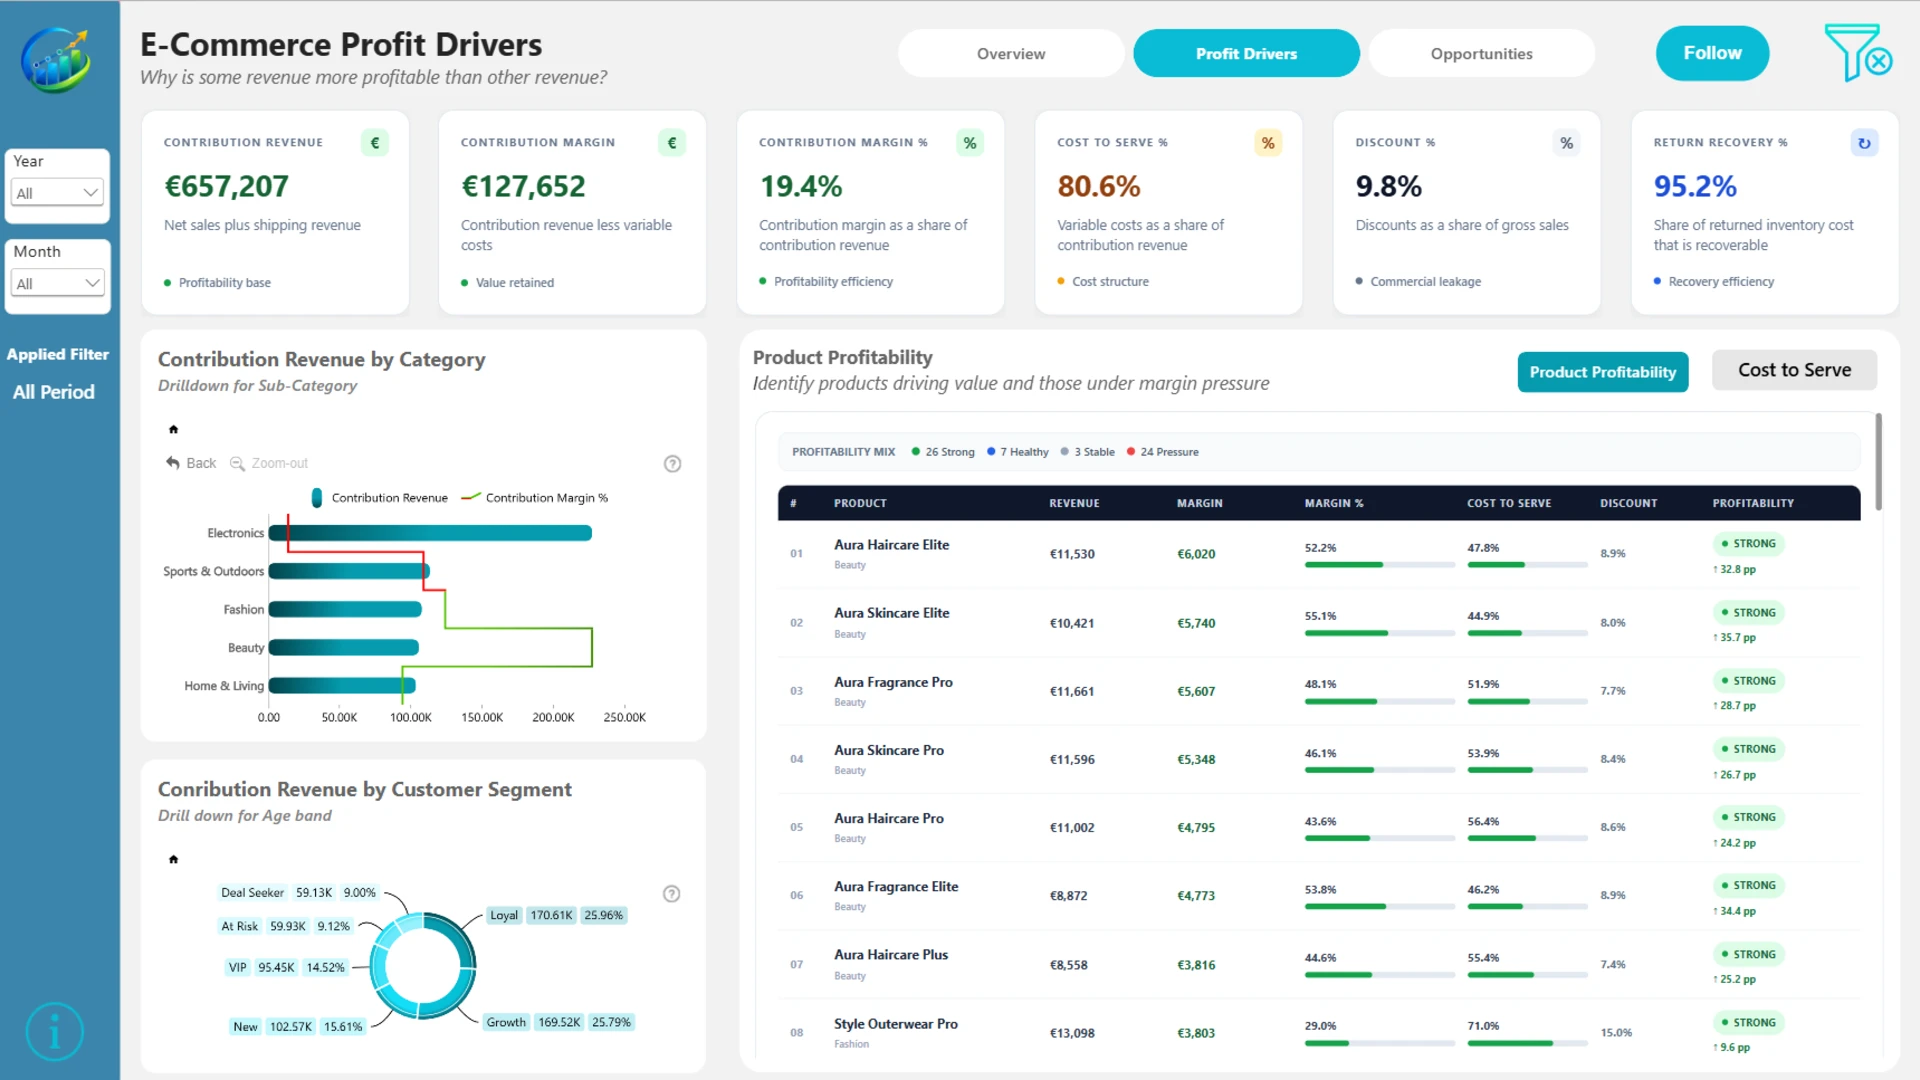This screenshot has height=1080, width=1920.
Task: Switch table to Cost to Serve
Action: (x=1794, y=370)
